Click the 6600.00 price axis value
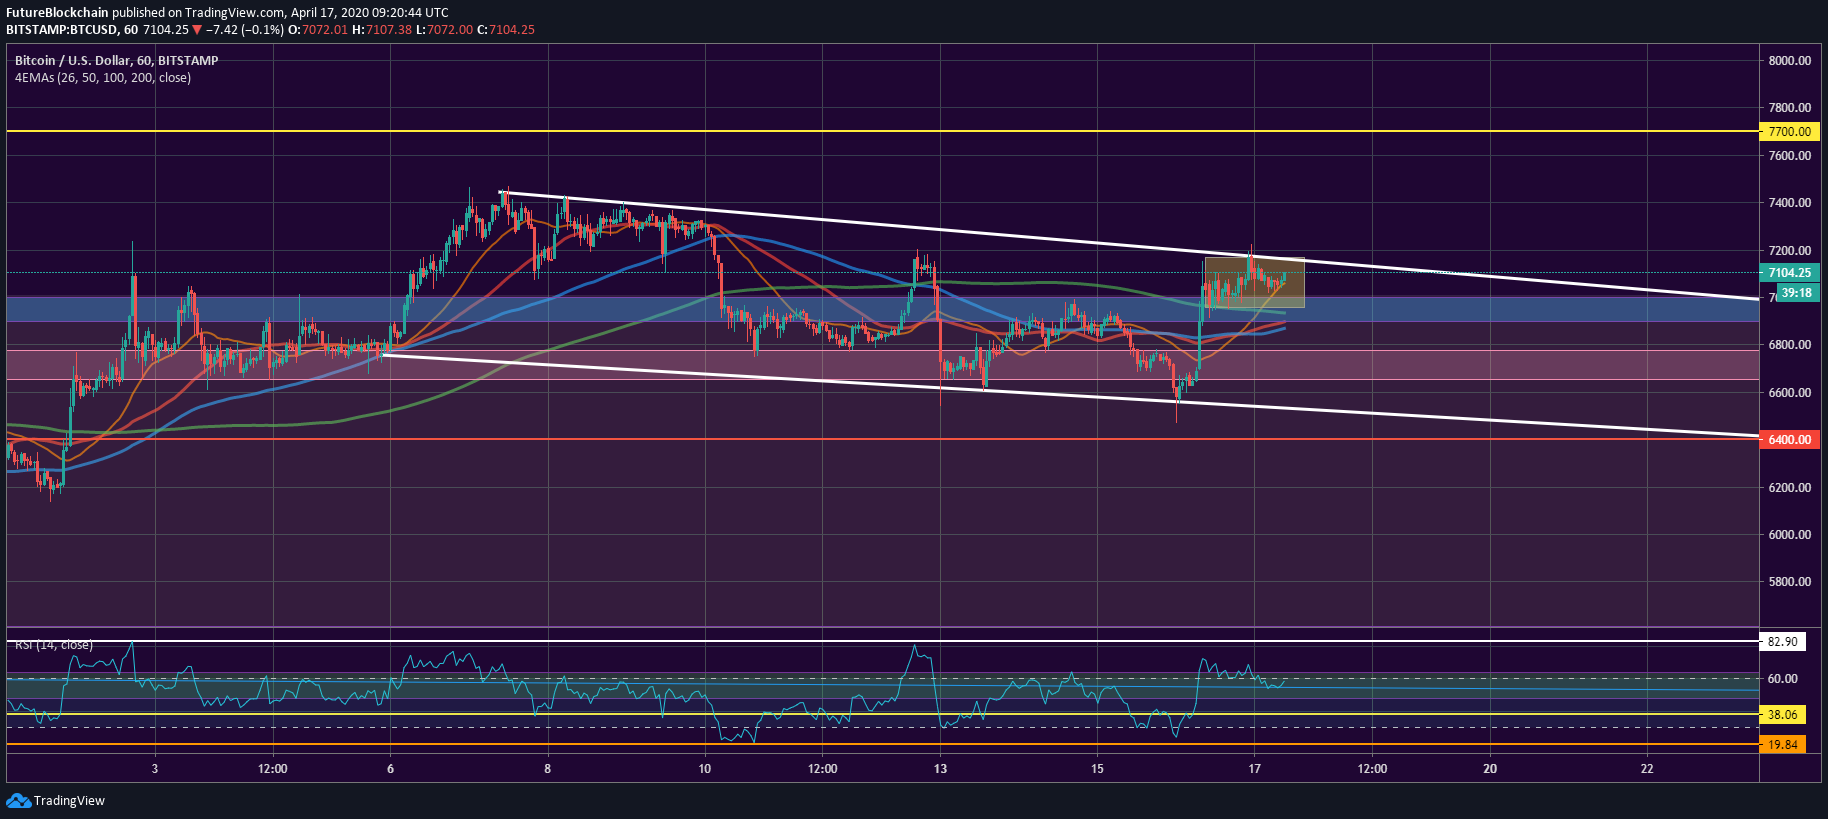 click(1790, 393)
